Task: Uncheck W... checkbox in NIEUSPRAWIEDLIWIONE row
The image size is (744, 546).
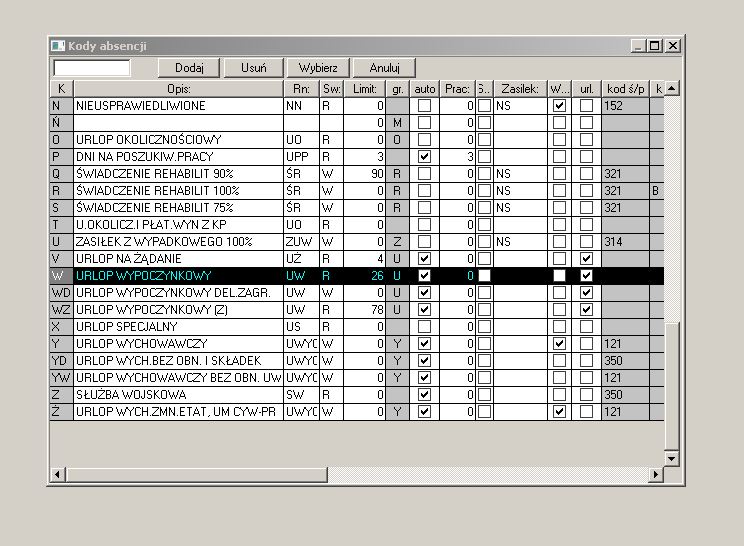Action: (x=560, y=105)
